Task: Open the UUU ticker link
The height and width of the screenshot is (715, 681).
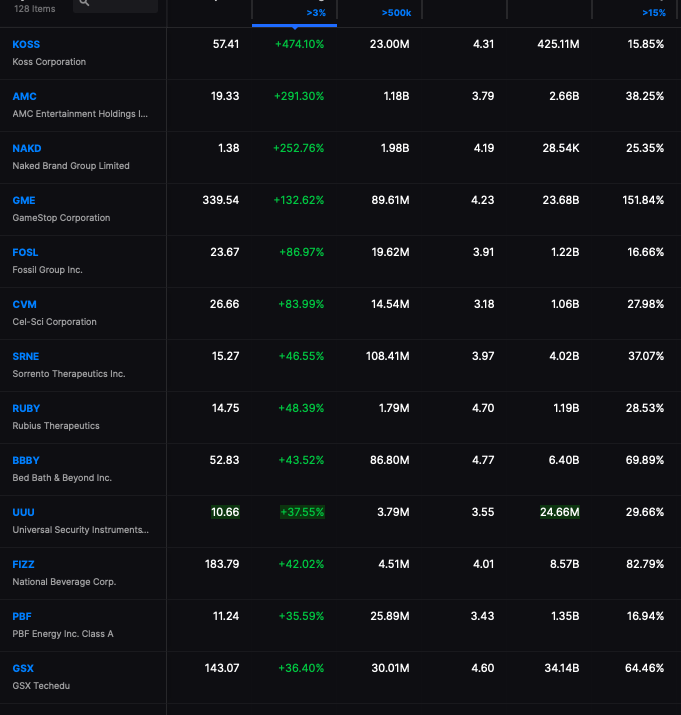Action: (23, 512)
